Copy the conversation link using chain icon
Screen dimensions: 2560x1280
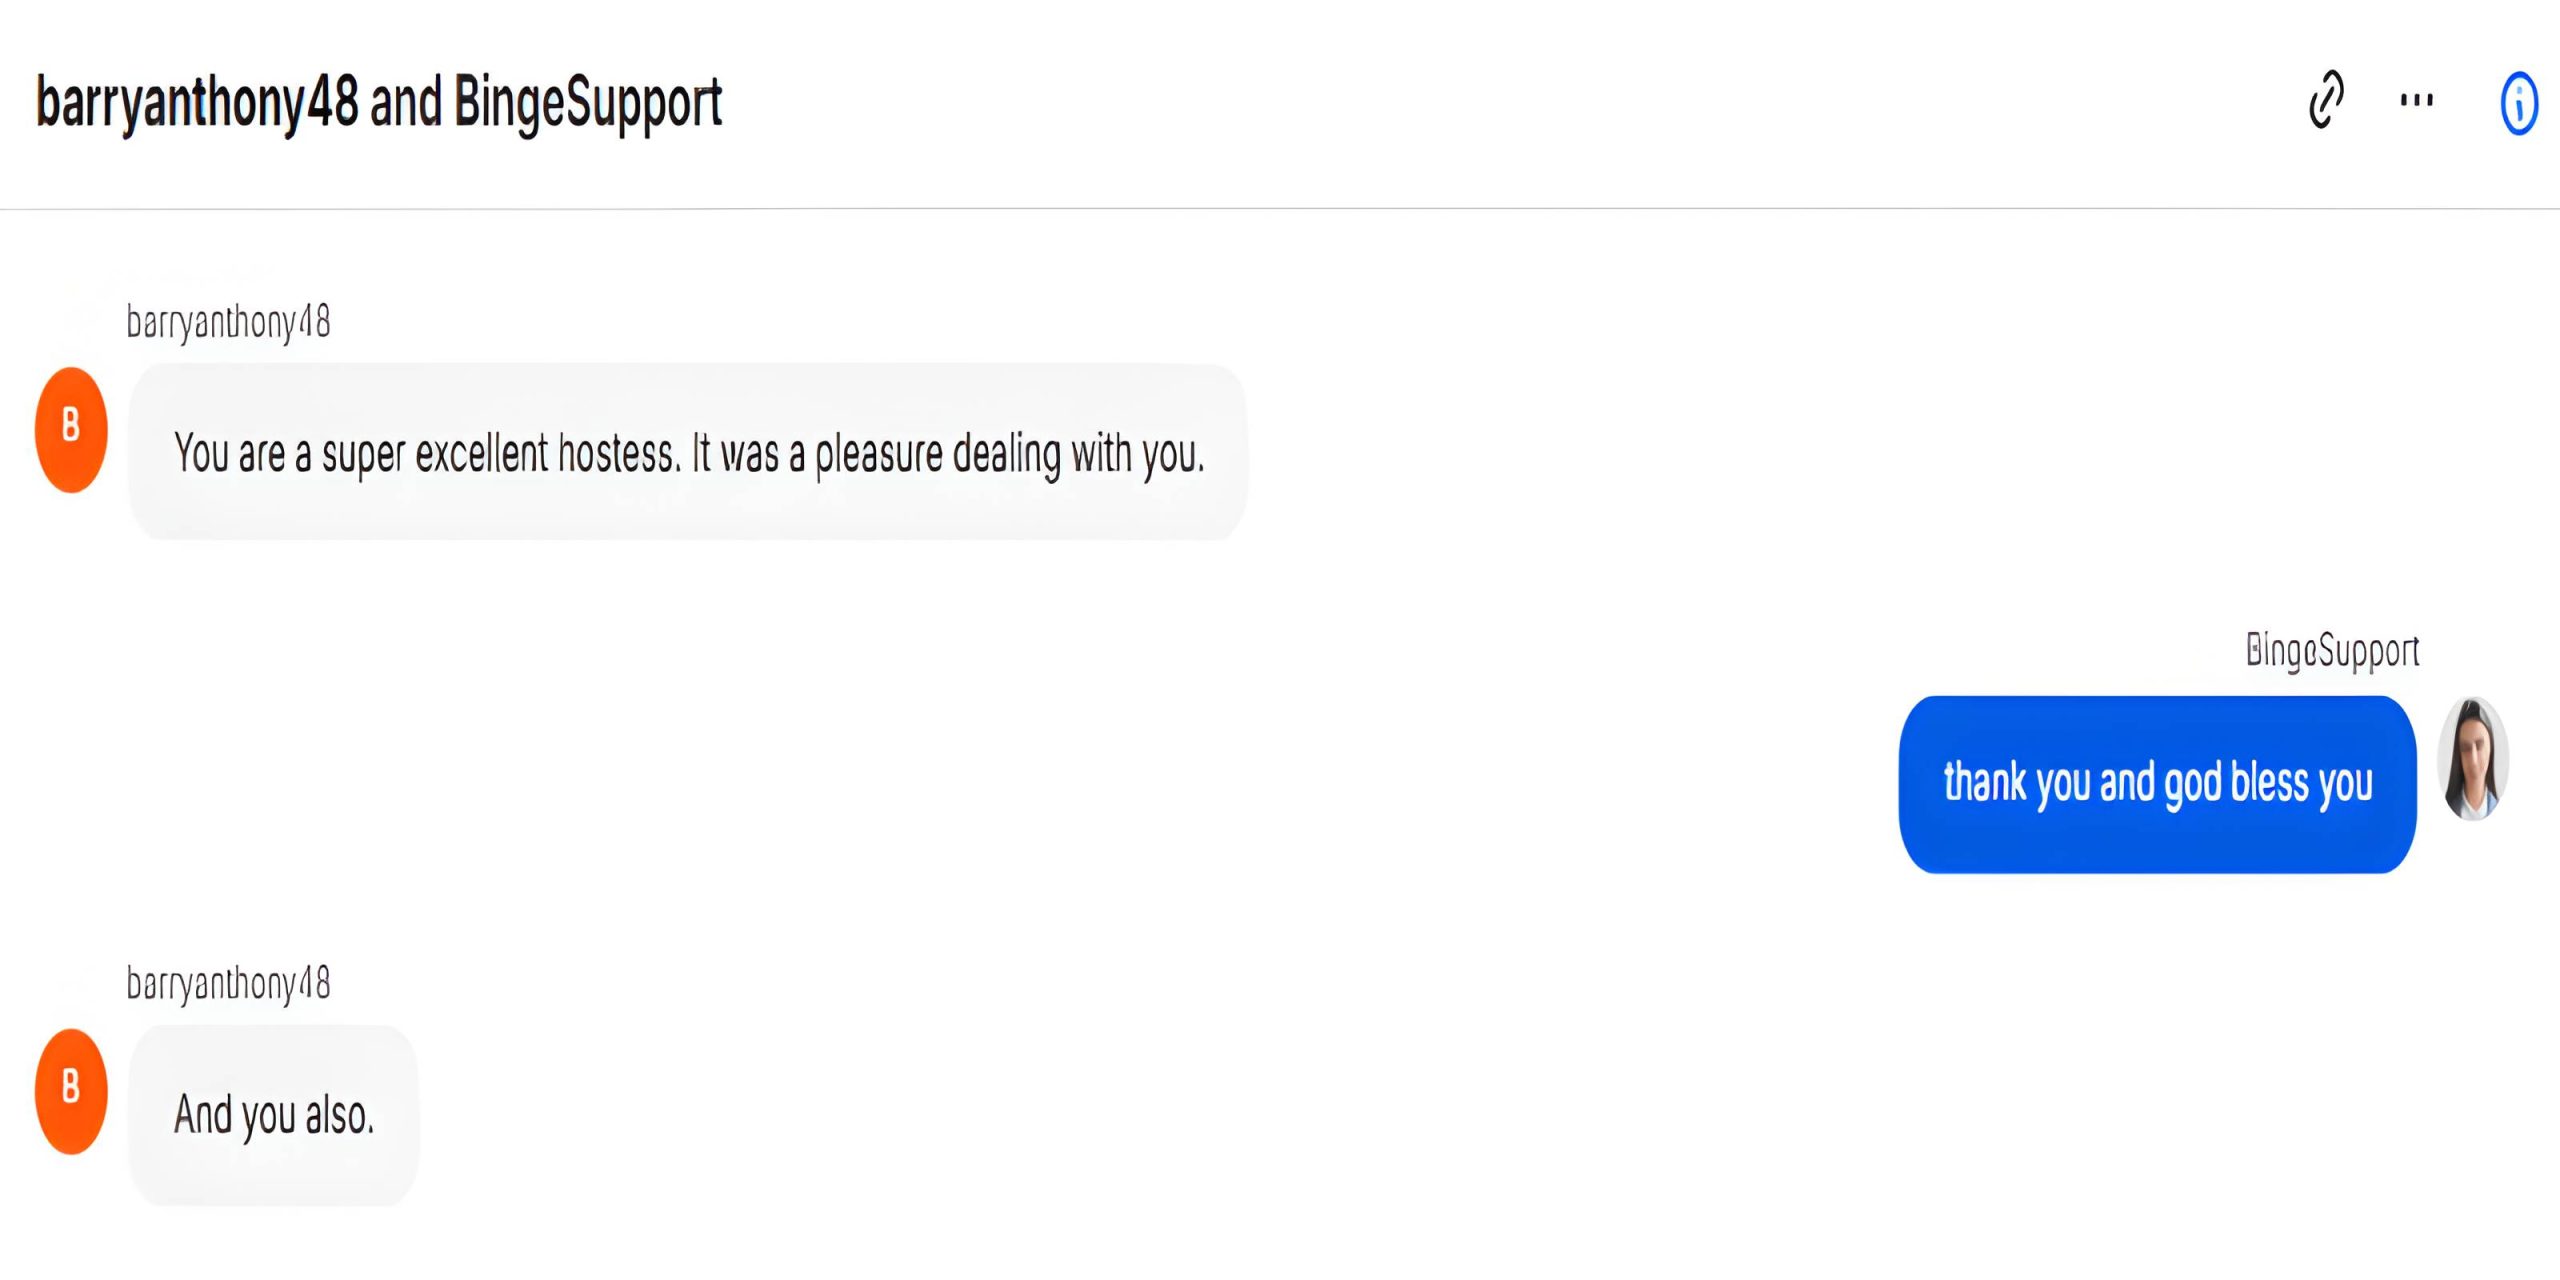2326,100
